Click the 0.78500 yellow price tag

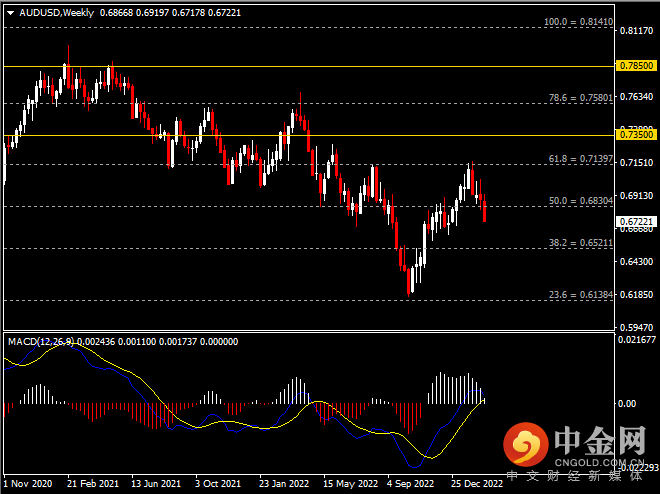(x=635, y=66)
